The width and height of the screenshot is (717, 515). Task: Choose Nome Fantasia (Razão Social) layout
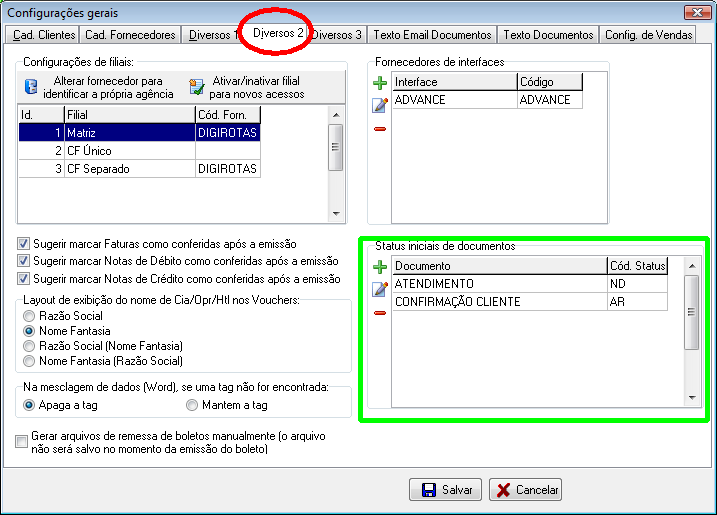click(29, 361)
